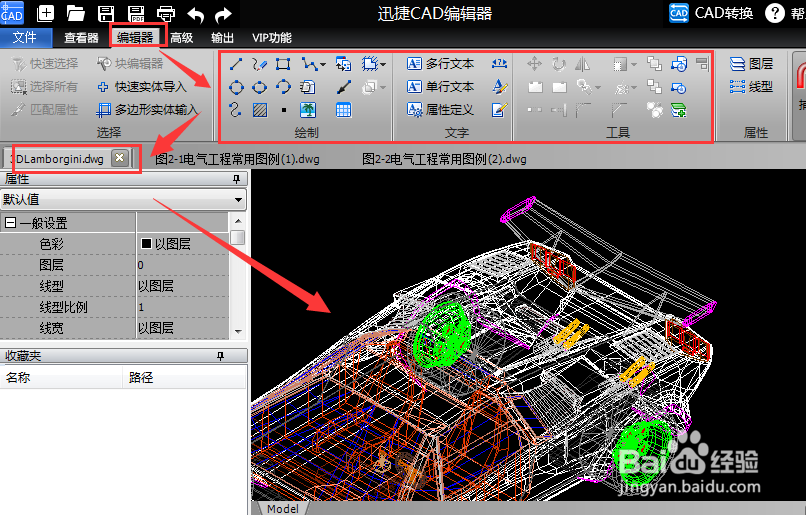Print the drawing with printer icon

tap(166, 13)
